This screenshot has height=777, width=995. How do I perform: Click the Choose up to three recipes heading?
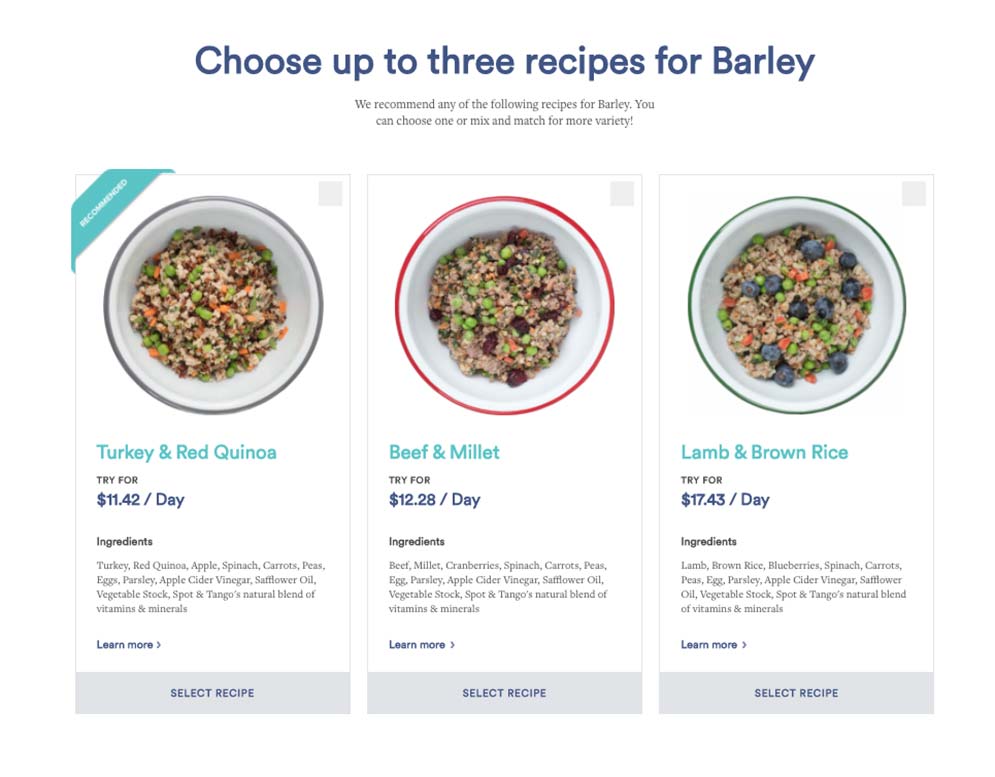[504, 62]
